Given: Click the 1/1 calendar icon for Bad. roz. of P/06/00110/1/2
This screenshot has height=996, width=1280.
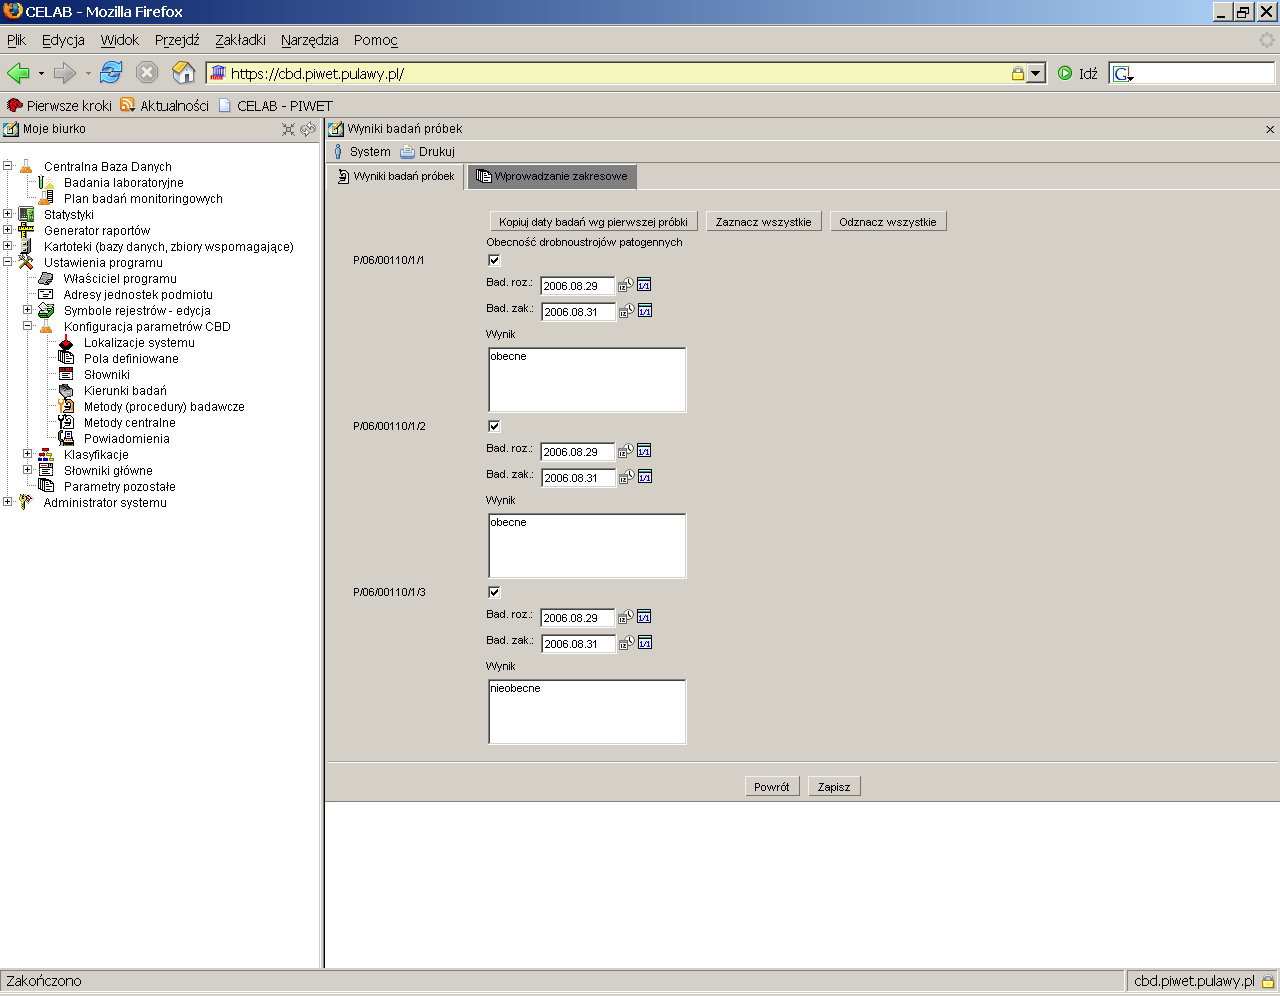Looking at the screenshot, I should [645, 451].
